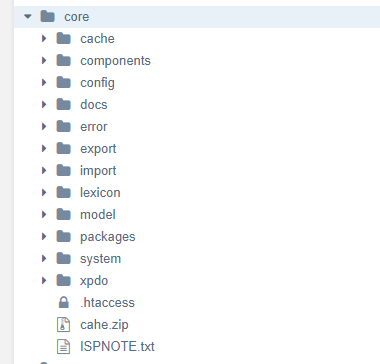Expand the xpdo folder arrow

tap(44, 280)
